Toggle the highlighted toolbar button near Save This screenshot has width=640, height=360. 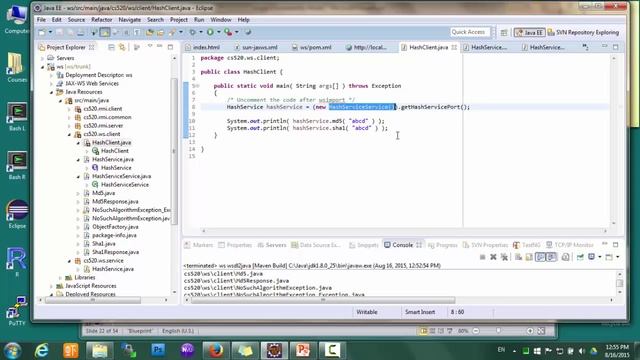pos(104,32)
